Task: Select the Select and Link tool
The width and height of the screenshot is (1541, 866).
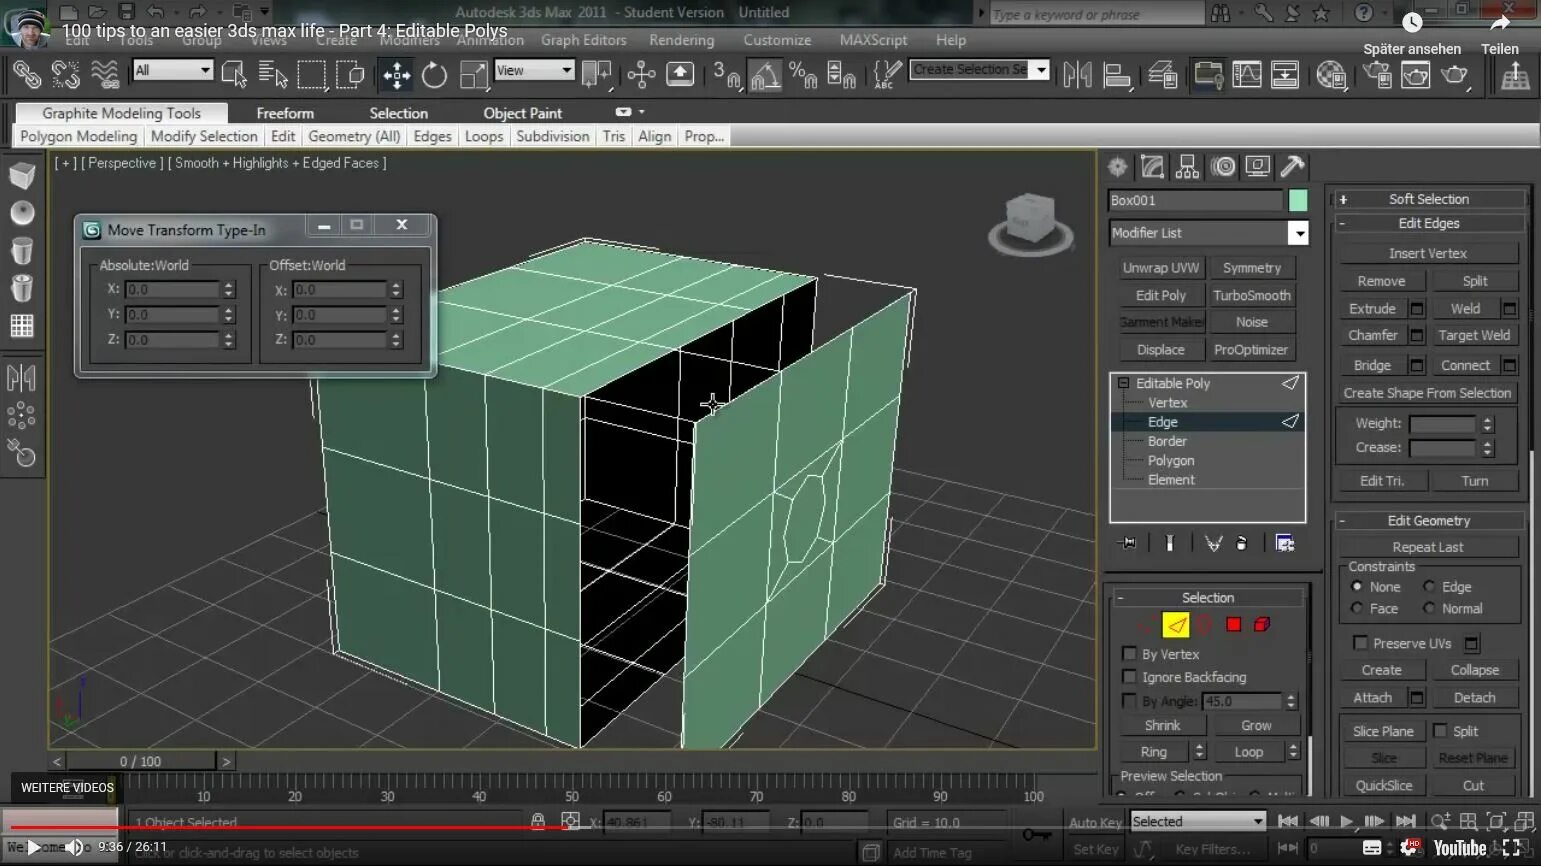Action: [27, 74]
